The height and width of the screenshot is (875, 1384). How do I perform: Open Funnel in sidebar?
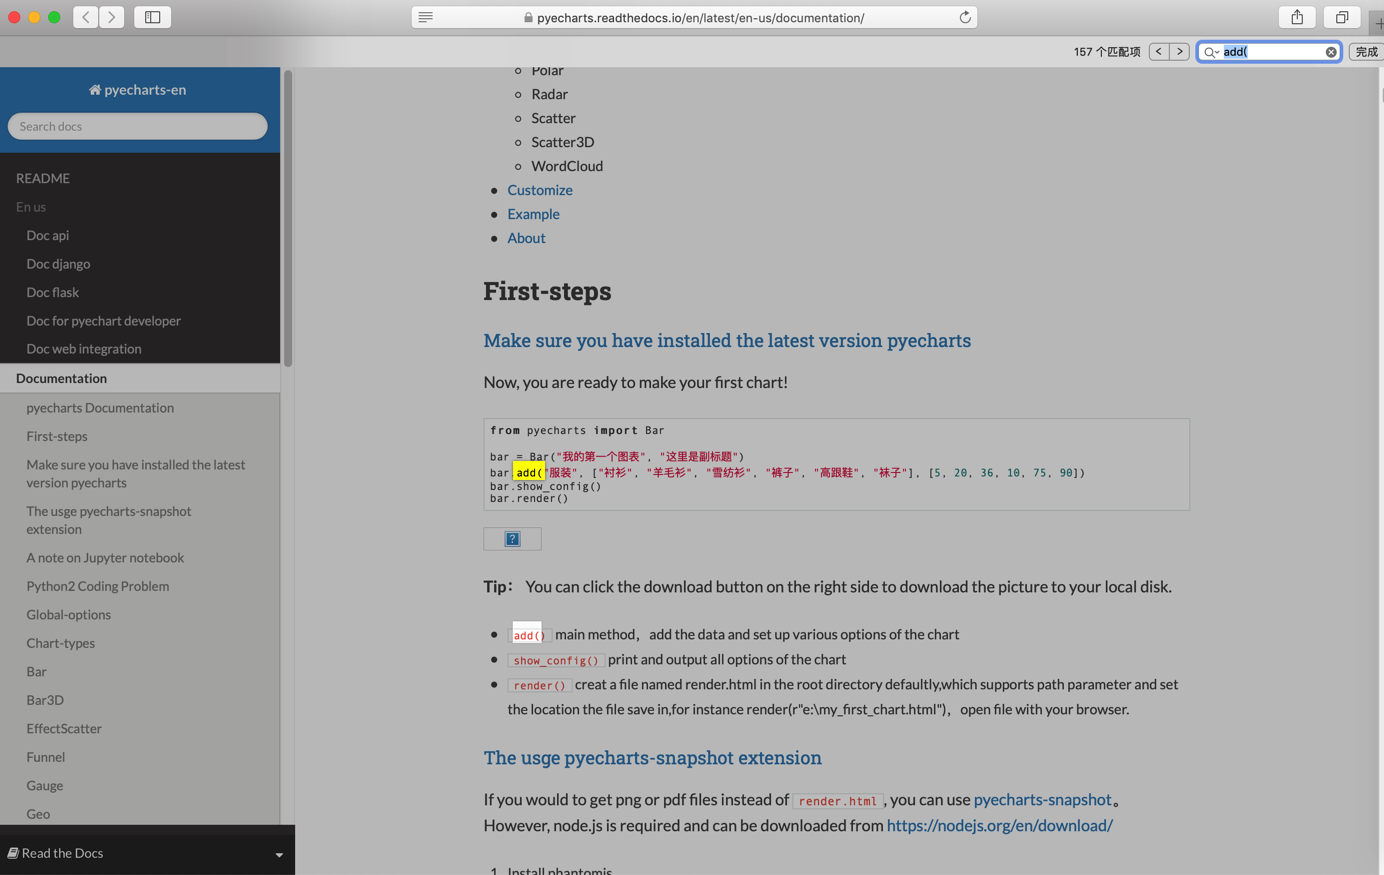[46, 757]
